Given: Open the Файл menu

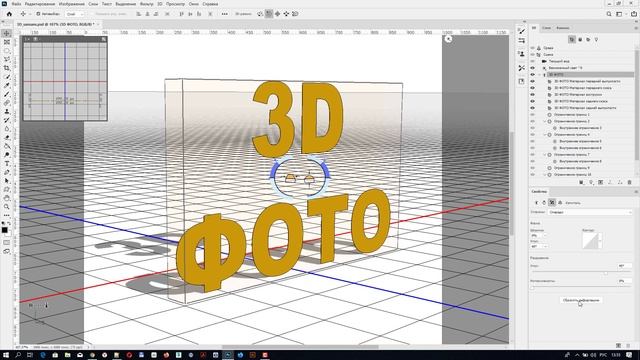Looking at the screenshot, I should [16, 4].
